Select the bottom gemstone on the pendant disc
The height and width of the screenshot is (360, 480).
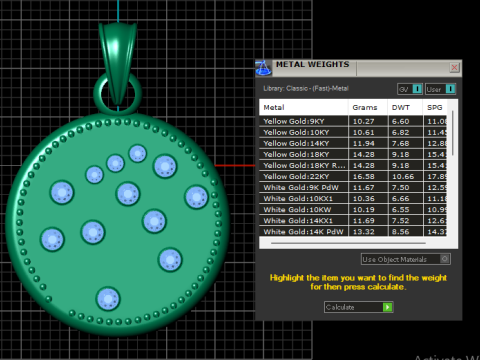click(108, 299)
